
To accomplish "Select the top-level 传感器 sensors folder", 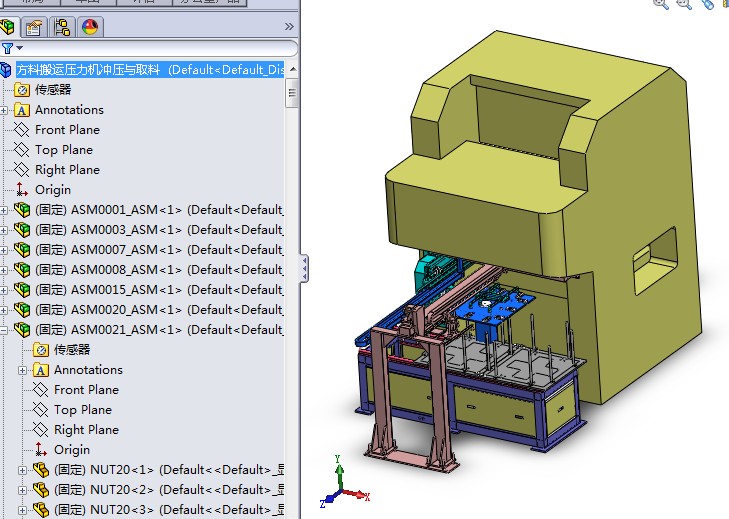I will tap(53, 89).
